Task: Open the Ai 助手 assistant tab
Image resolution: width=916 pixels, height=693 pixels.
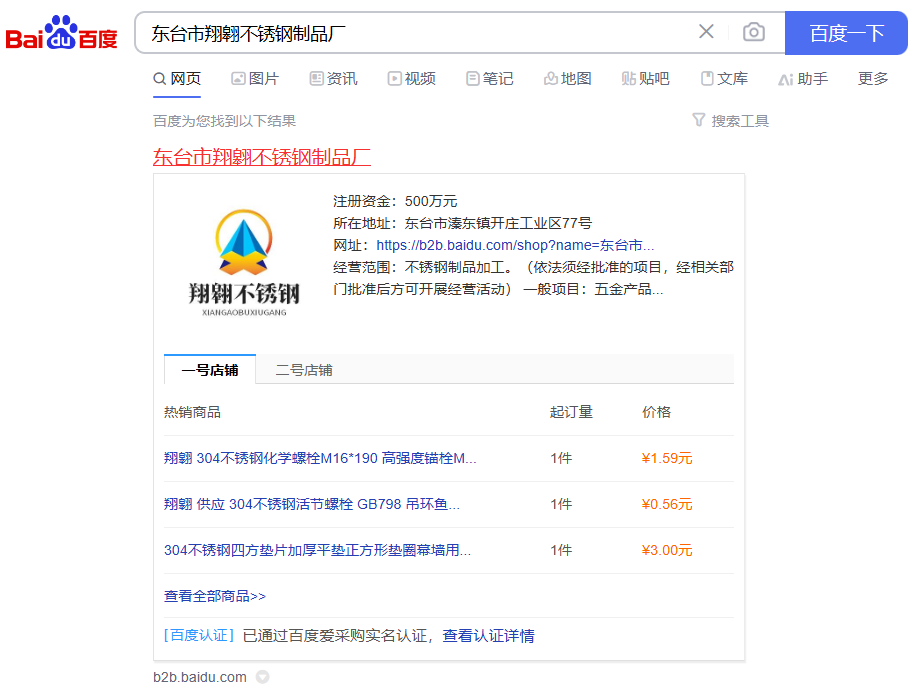Action: pos(802,78)
